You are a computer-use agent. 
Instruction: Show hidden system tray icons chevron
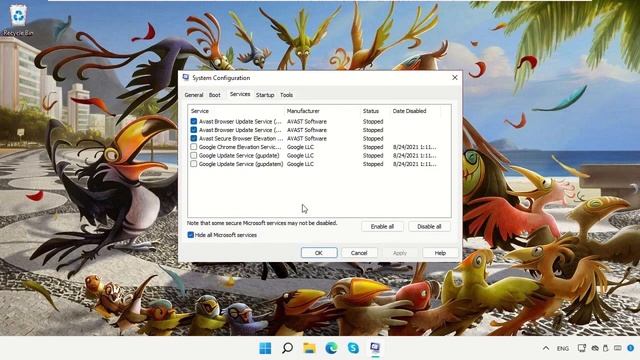[x=546, y=348]
